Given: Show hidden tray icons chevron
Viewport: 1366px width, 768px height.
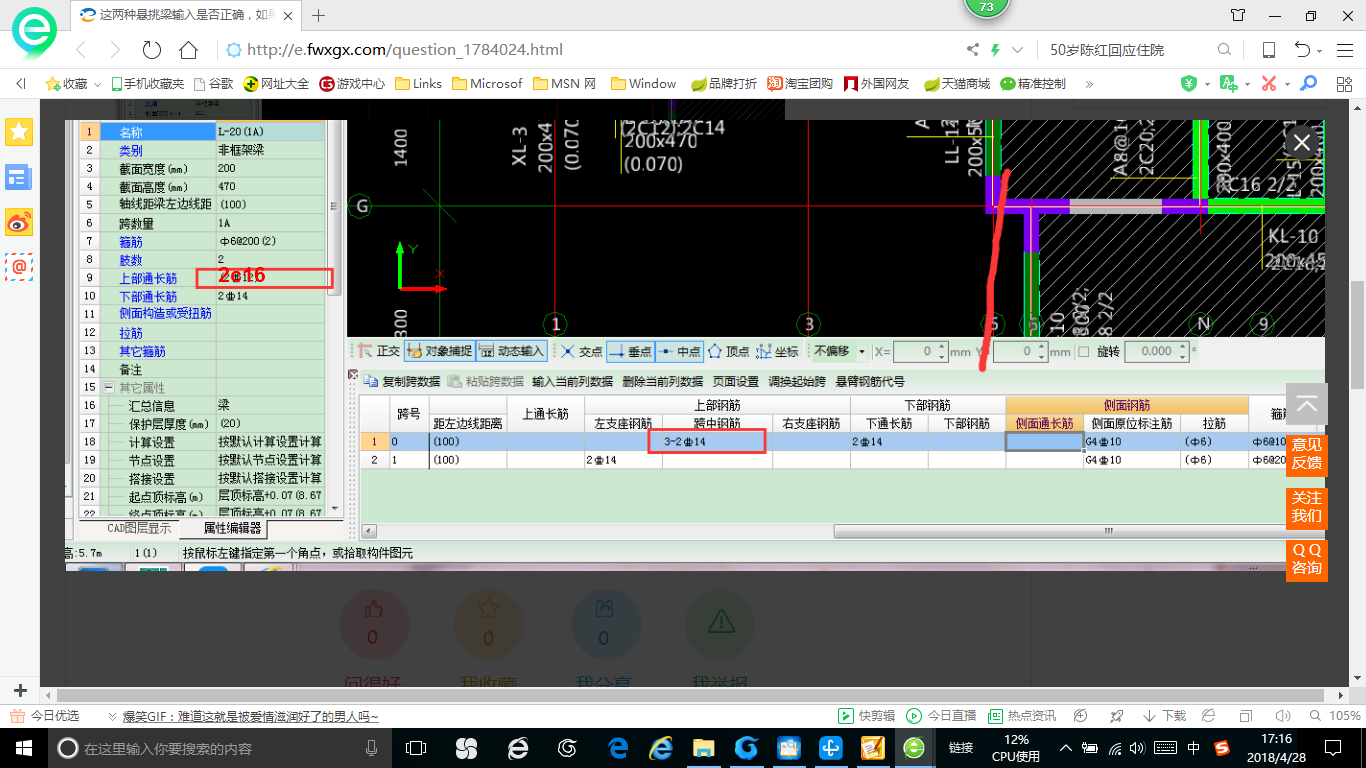Looking at the screenshot, I should point(1067,748).
